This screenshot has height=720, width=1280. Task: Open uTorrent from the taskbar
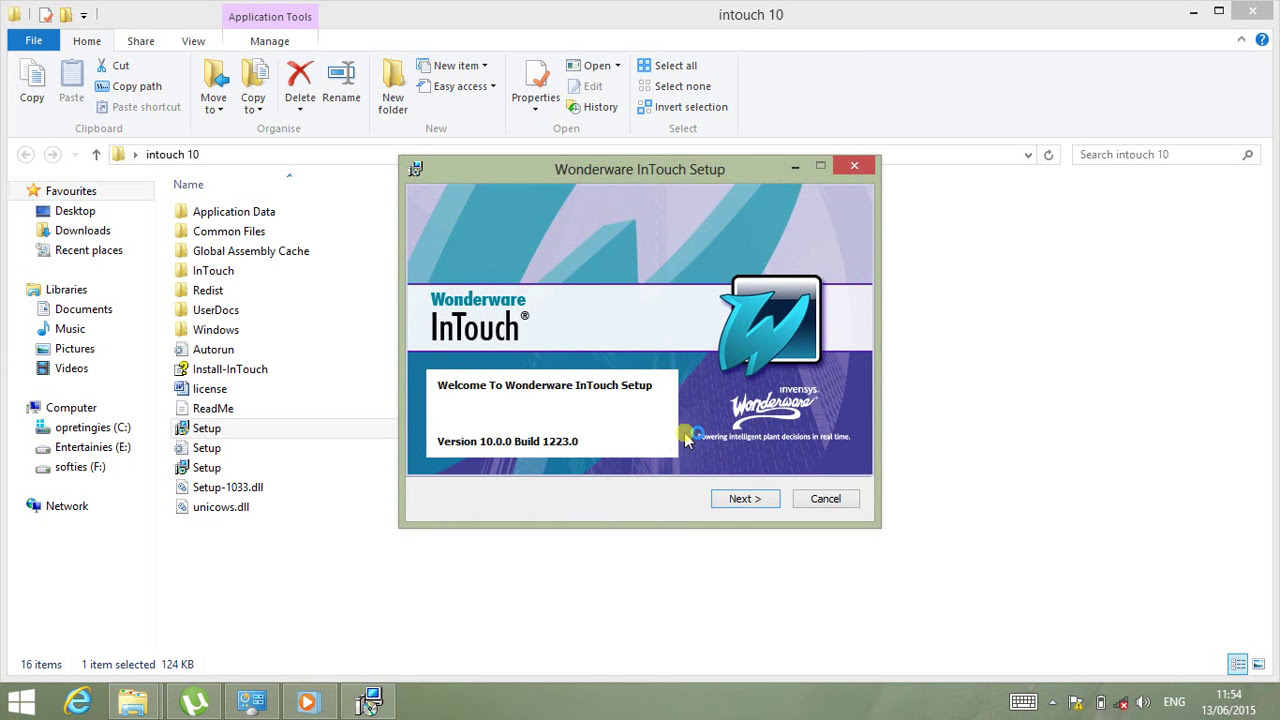(x=193, y=701)
